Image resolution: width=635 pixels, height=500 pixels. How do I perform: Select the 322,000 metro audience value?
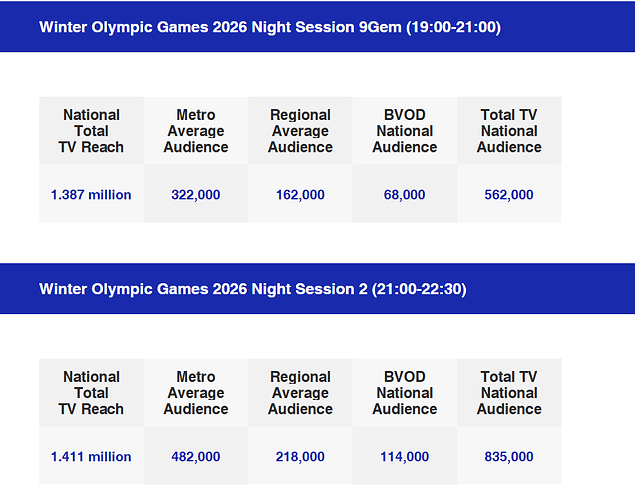196,195
